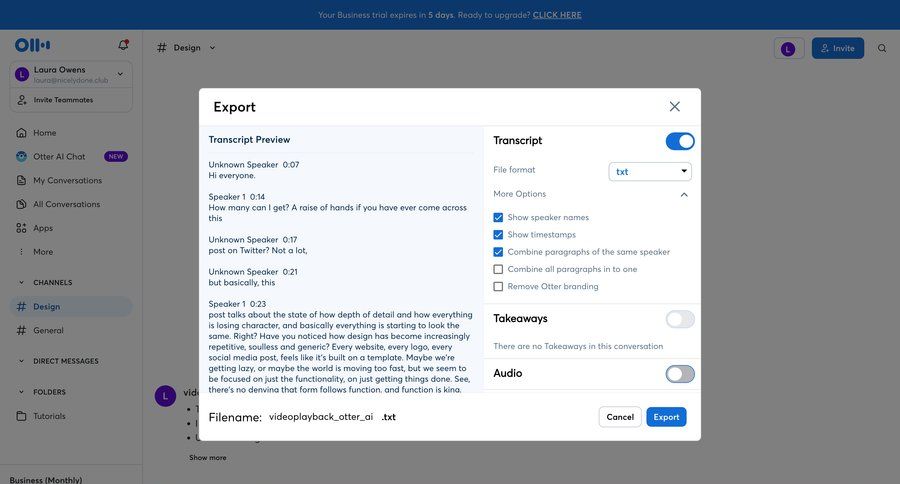This screenshot has height=484, width=900.
Task: Click the Home house icon
Action: [x=21, y=133]
